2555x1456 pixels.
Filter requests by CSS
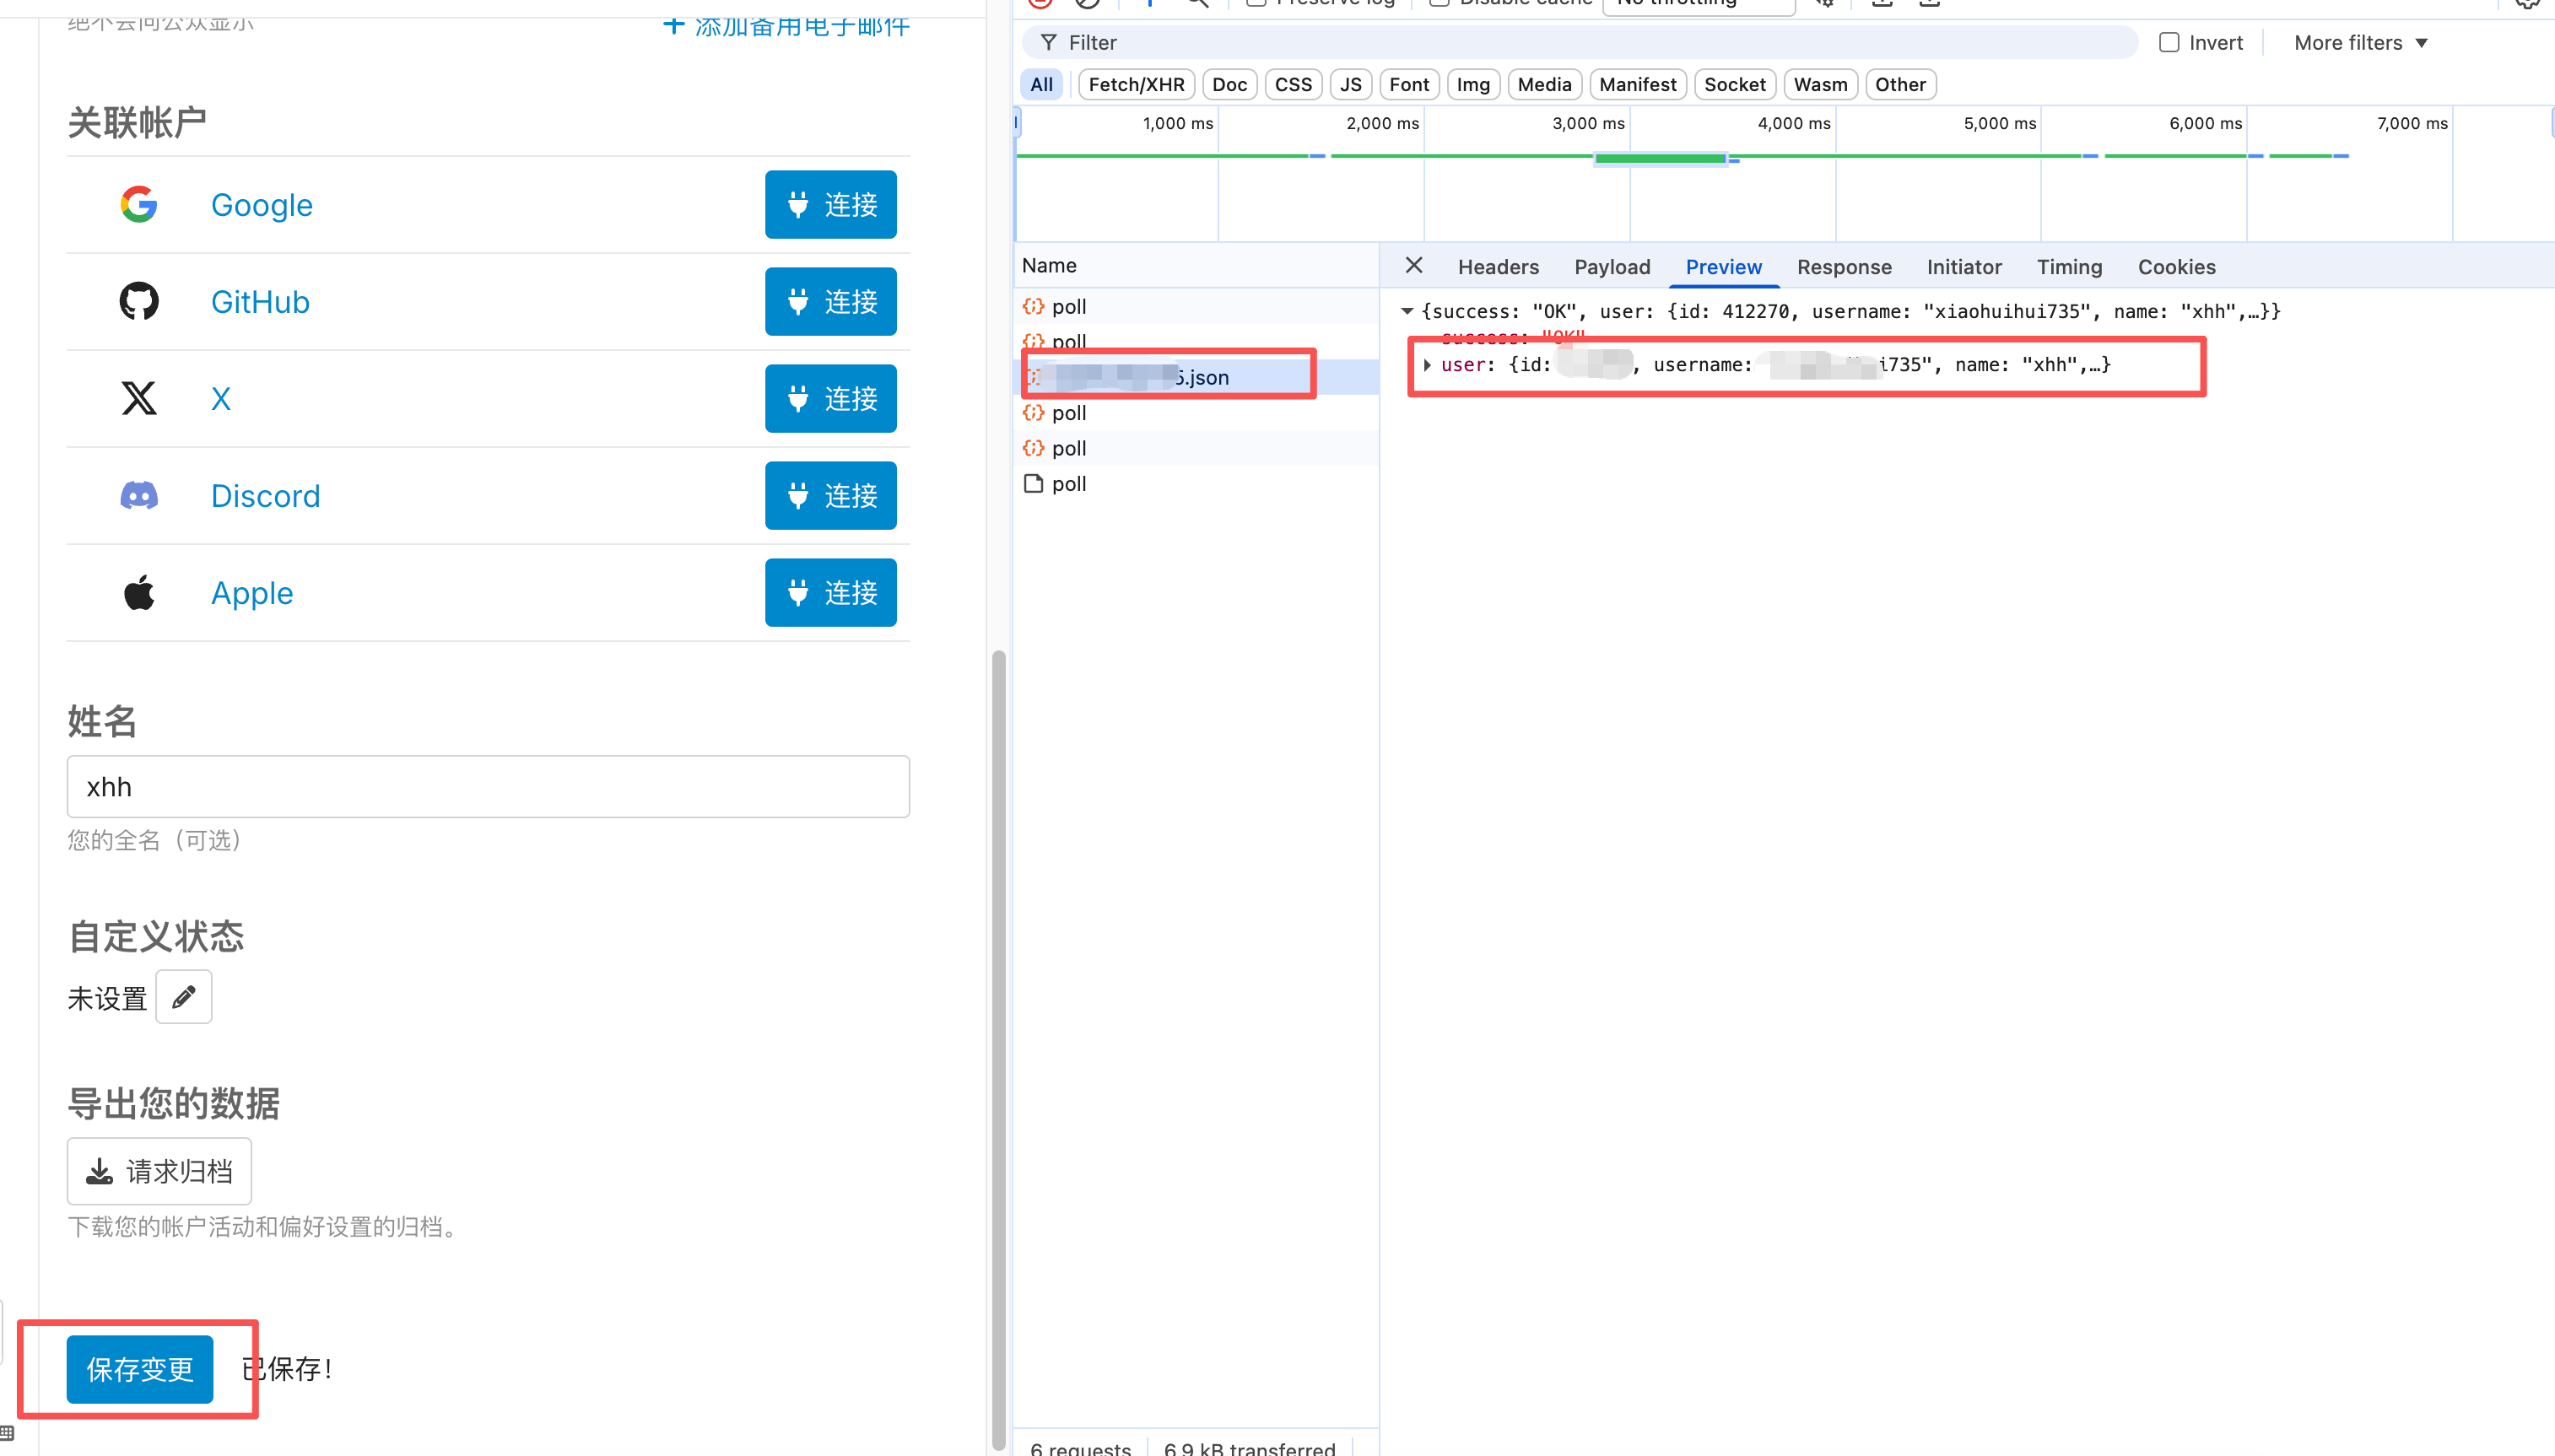(x=1293, y=84)
